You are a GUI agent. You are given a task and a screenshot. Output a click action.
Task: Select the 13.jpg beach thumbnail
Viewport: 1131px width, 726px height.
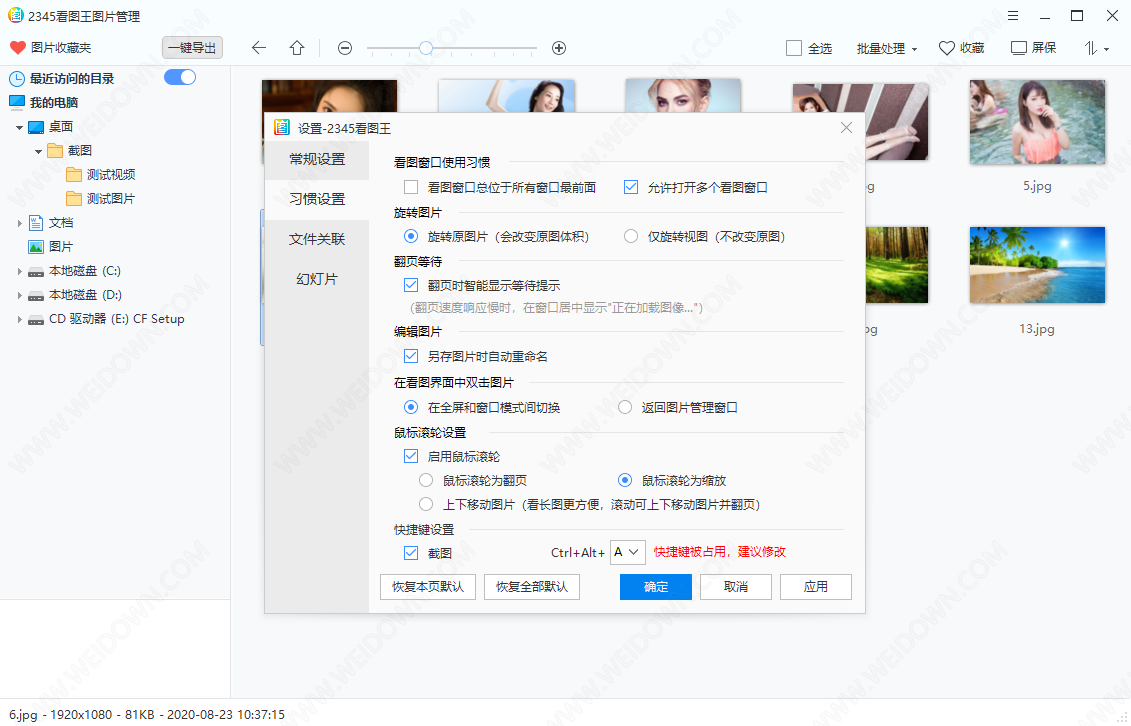1037,265
